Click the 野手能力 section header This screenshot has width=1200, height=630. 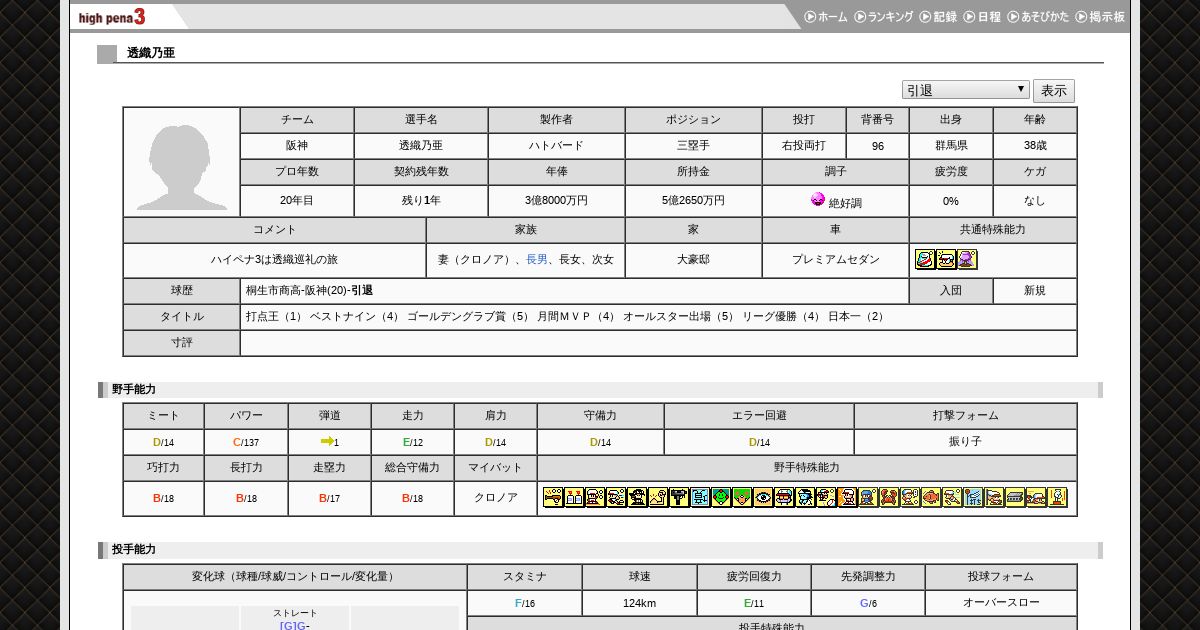(x=134, y=390)
